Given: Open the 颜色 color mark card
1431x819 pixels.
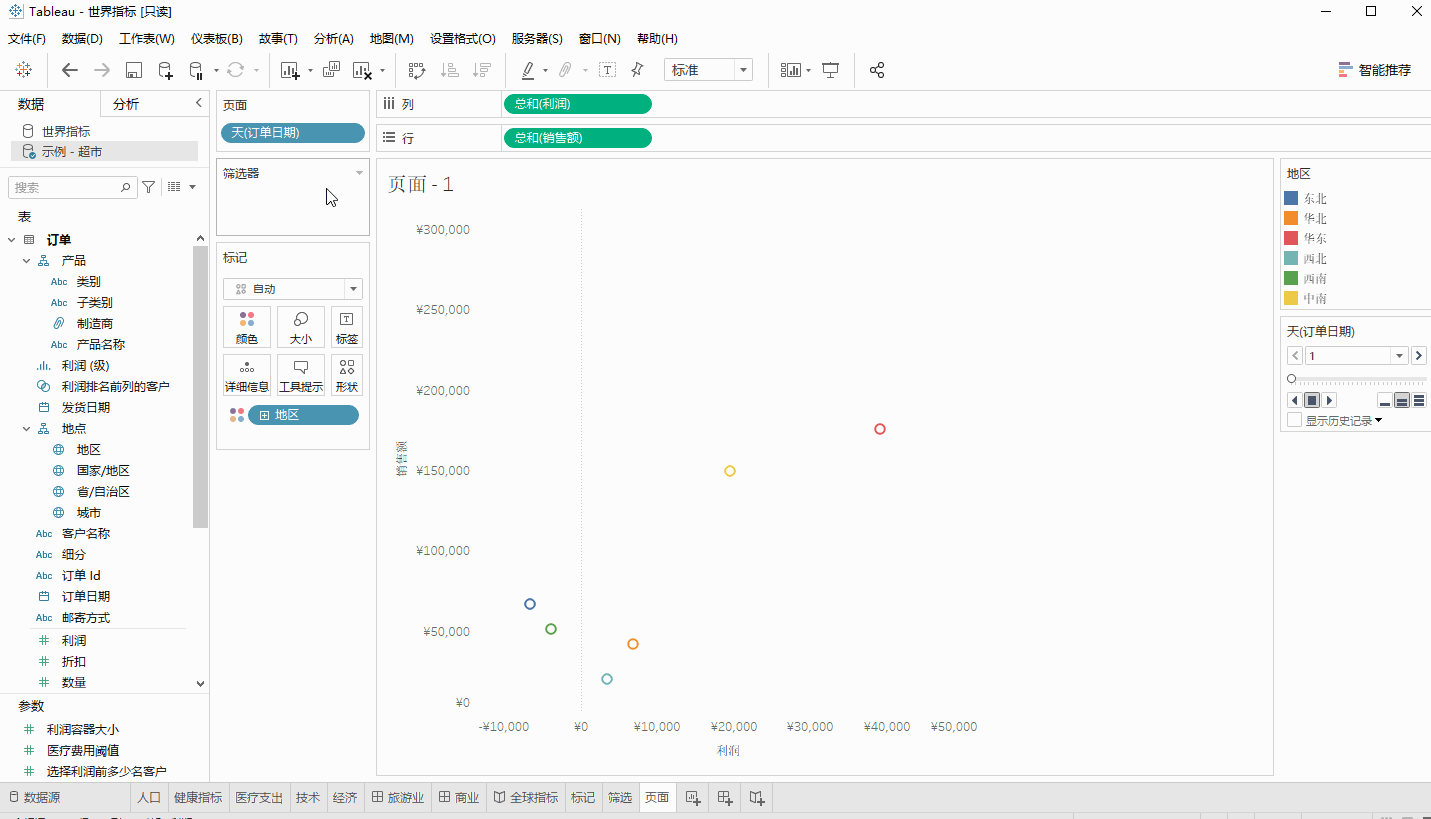Looking at the screenshot, I should pos(247,327).
